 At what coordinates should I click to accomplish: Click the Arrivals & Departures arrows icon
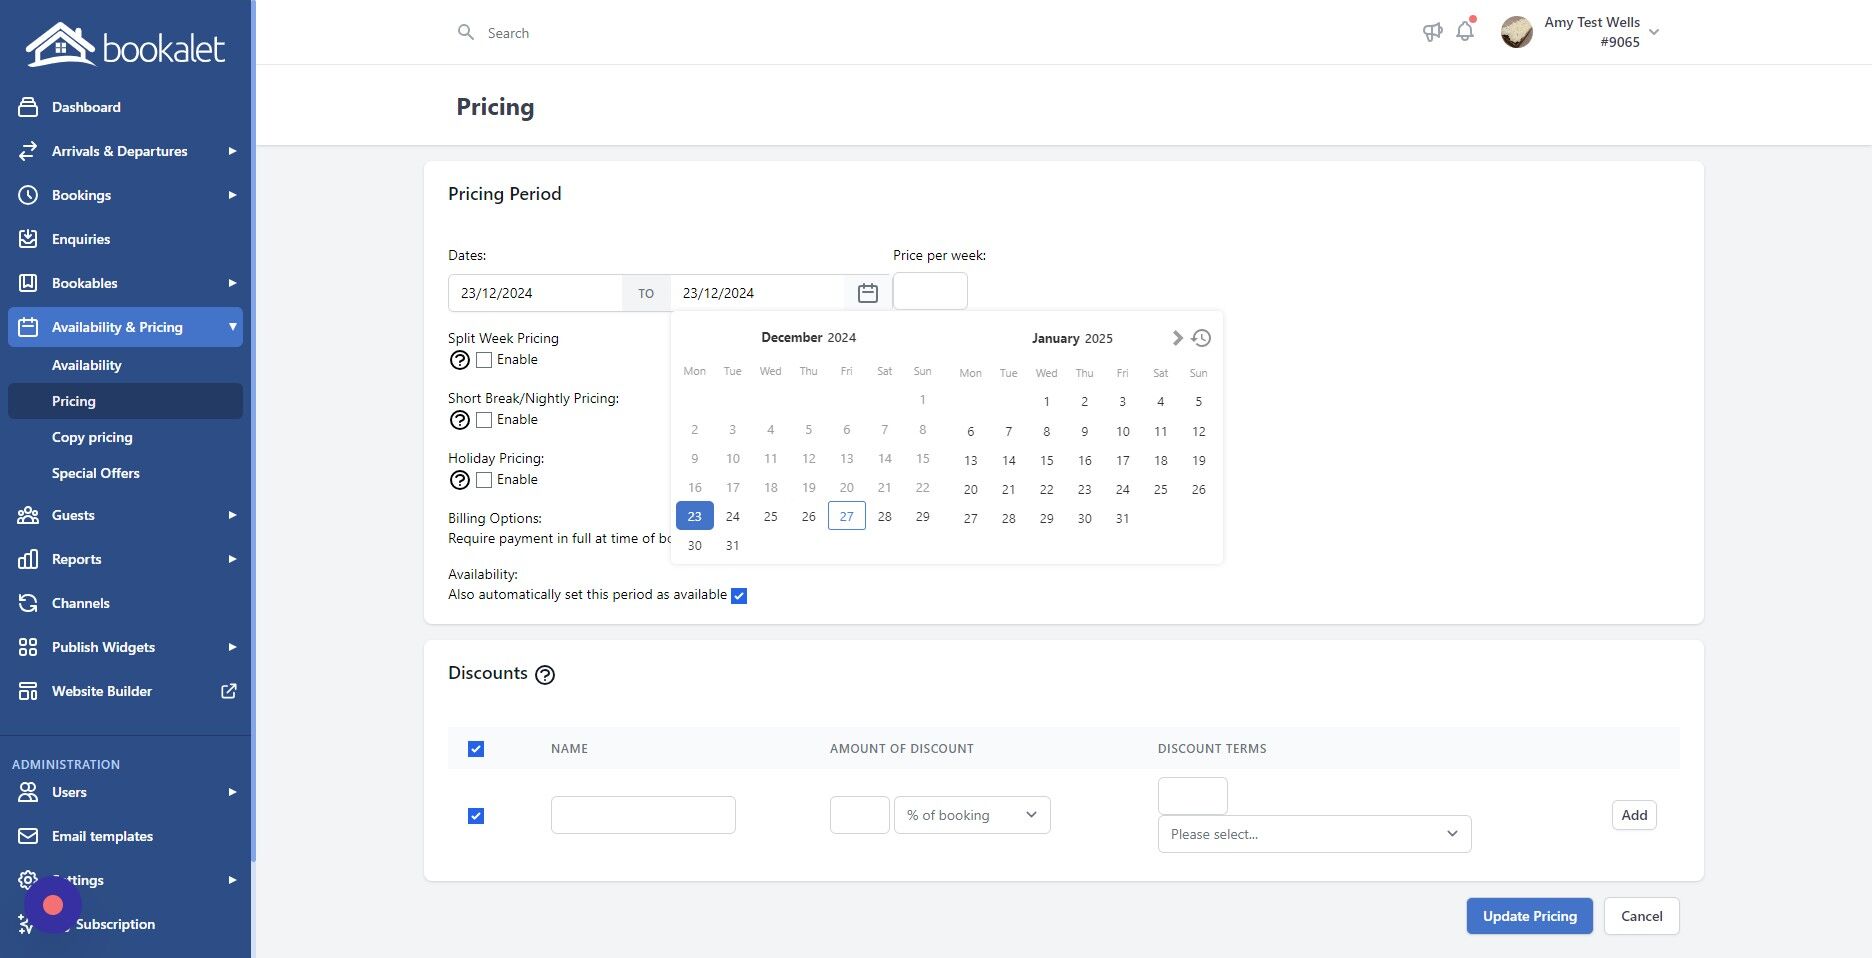pos(28,151)
